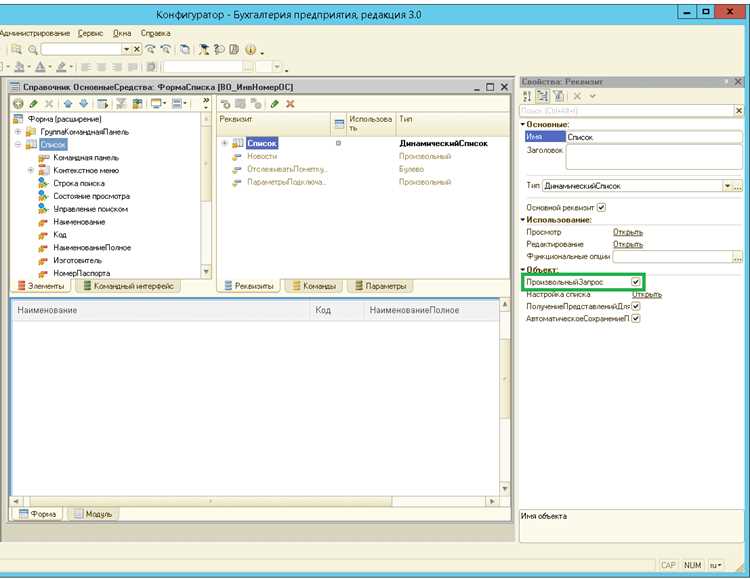Click the Имя input field
This screenshot has width=750, height=579.
point(654,137)
